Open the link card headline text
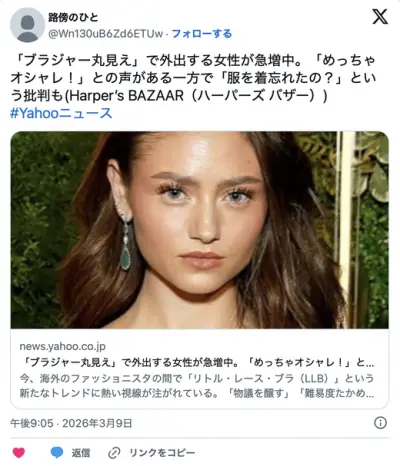This screenshot has height=466, width=400. tap(197, 362)
